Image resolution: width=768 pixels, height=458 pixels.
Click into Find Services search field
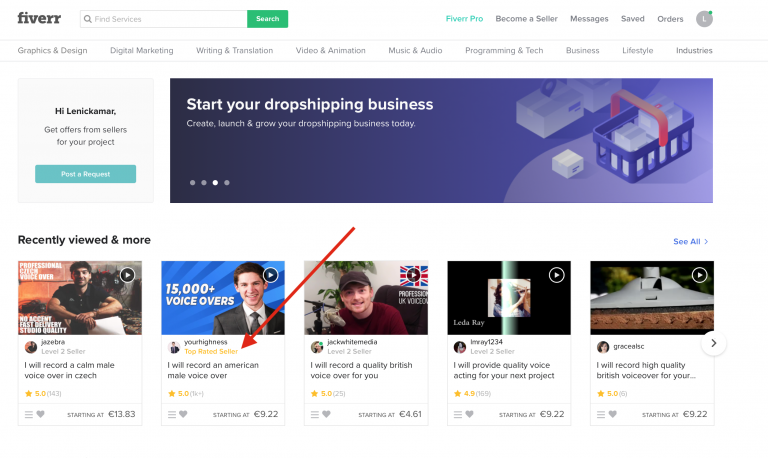coord(164,19)
